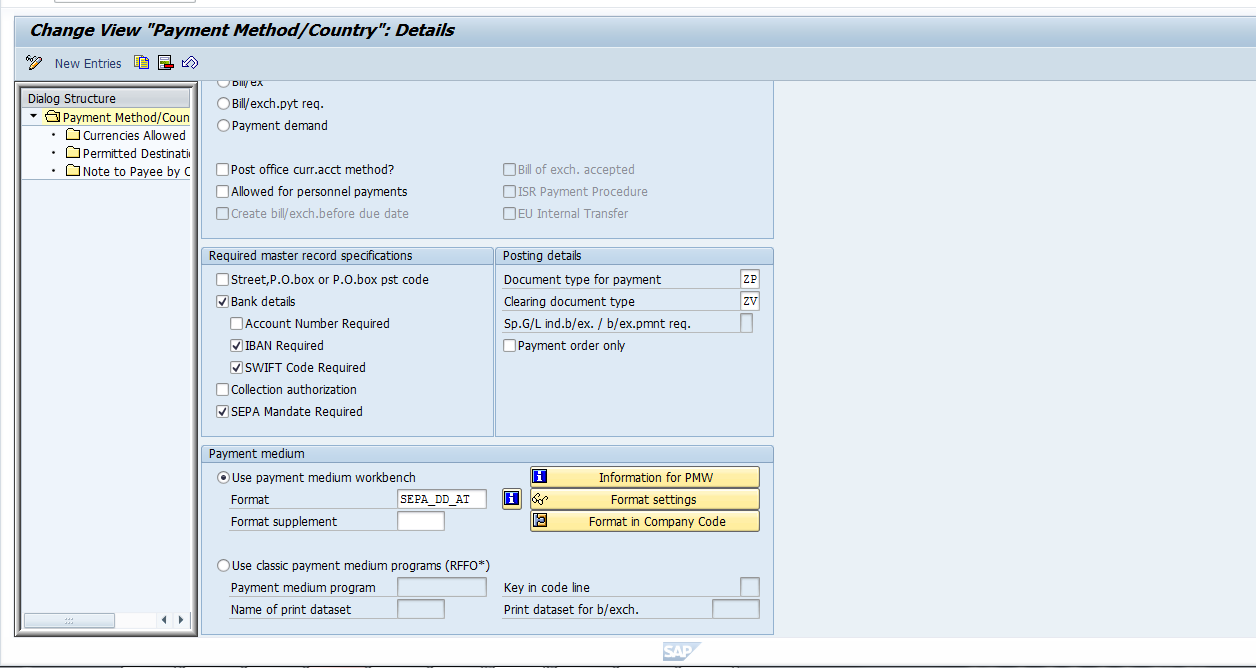Image resolution: width=1256 pixels, height=668 pixels.
Task: Toggle SEPA Mandate Required checkbox
Action: click(x=223, y=411)
